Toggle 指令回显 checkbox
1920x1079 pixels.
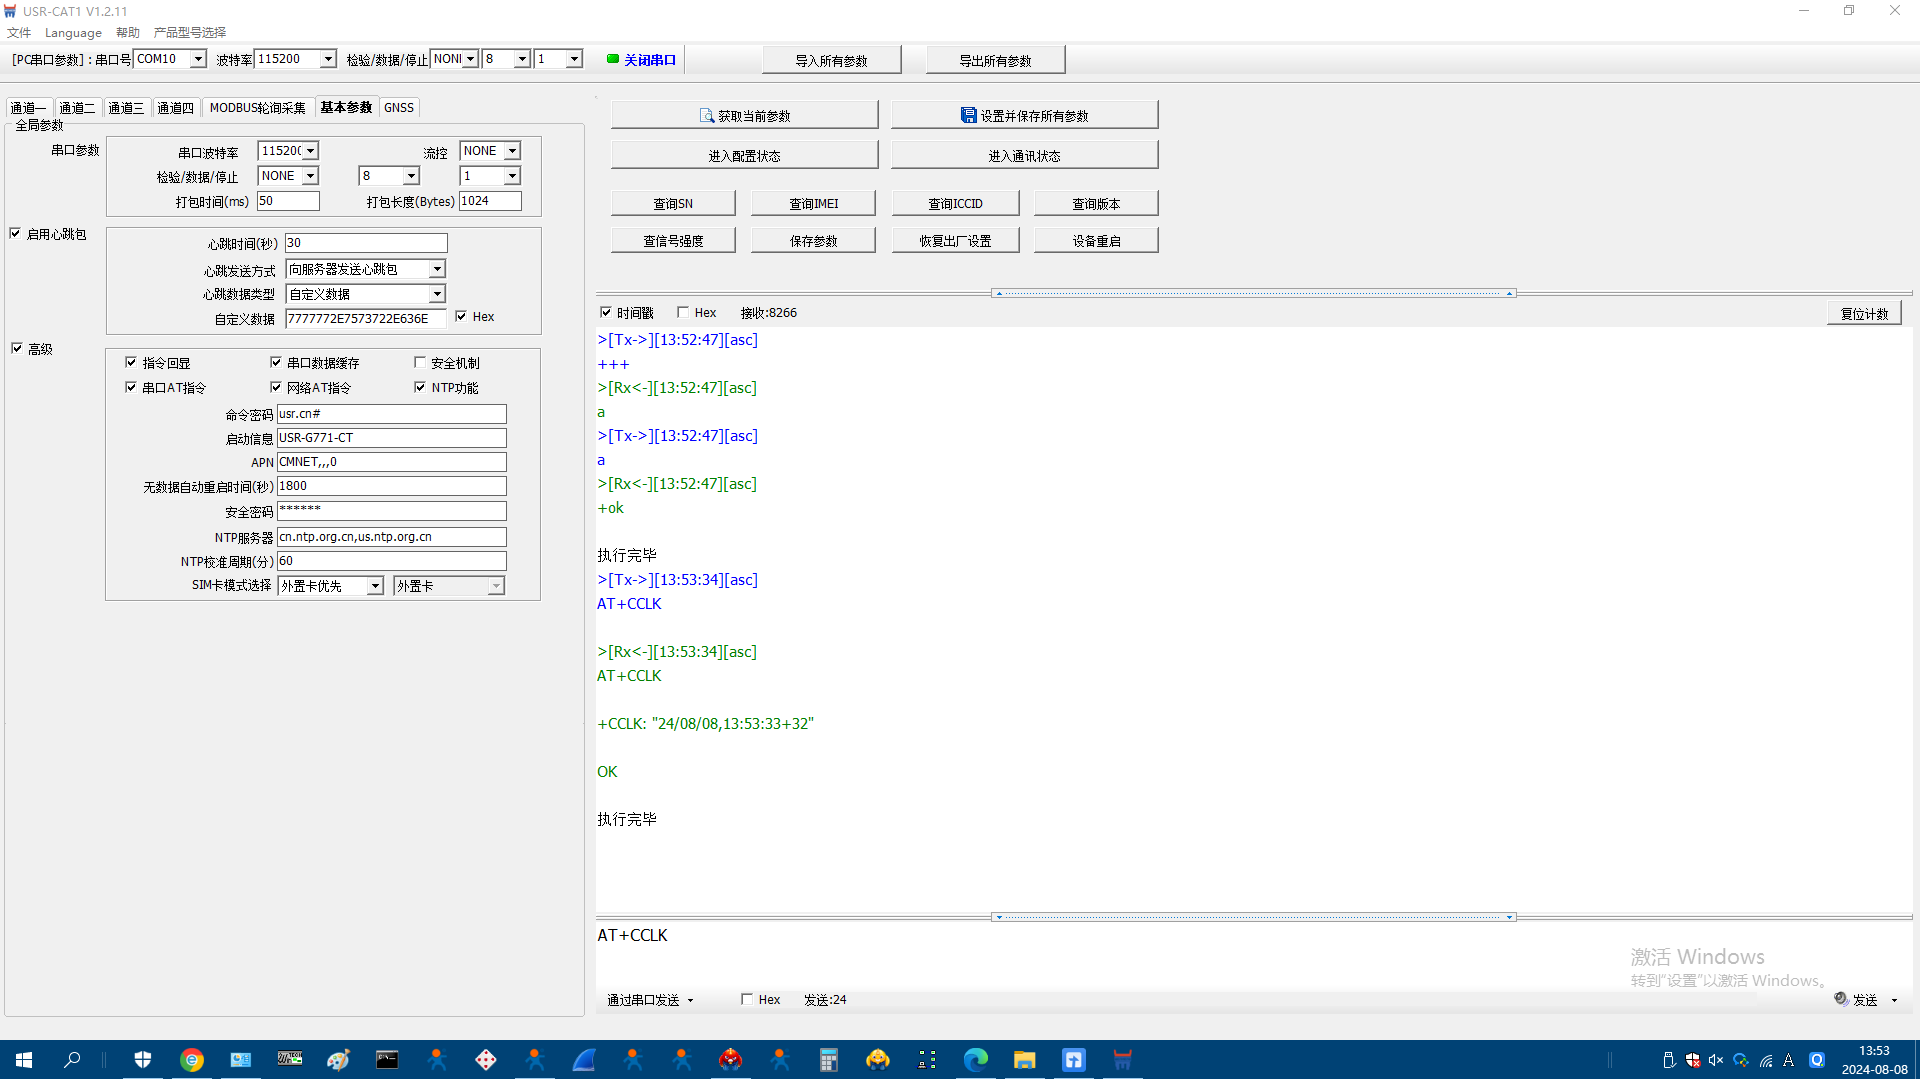coord(131,362)
